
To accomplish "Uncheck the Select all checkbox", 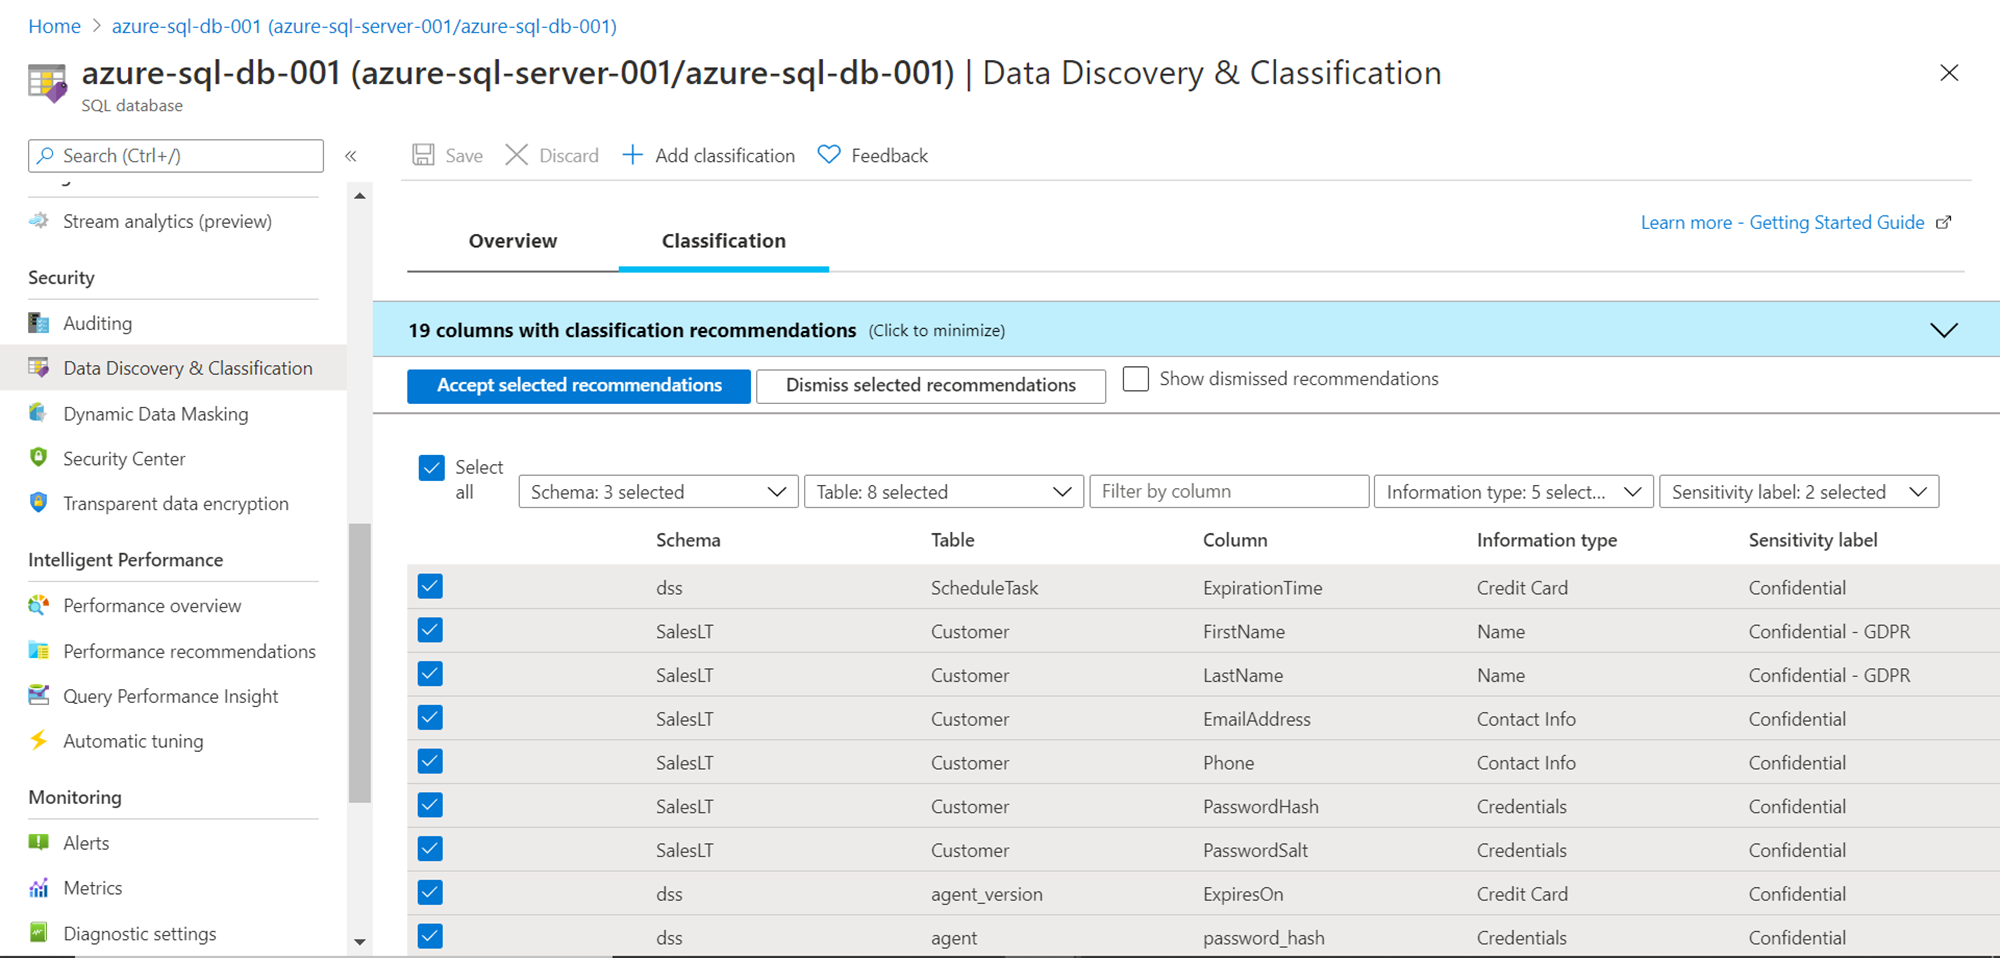I will (431, 468).
